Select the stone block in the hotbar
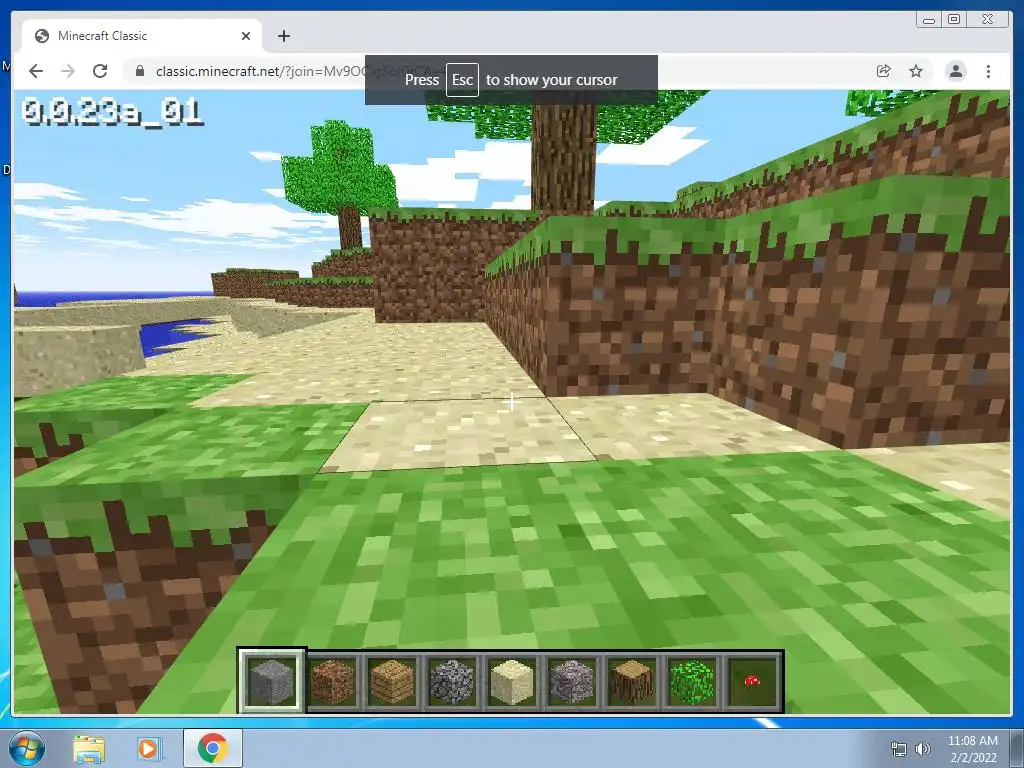The height and width of the screenshot is (768, 1024). tap(271, 681)
